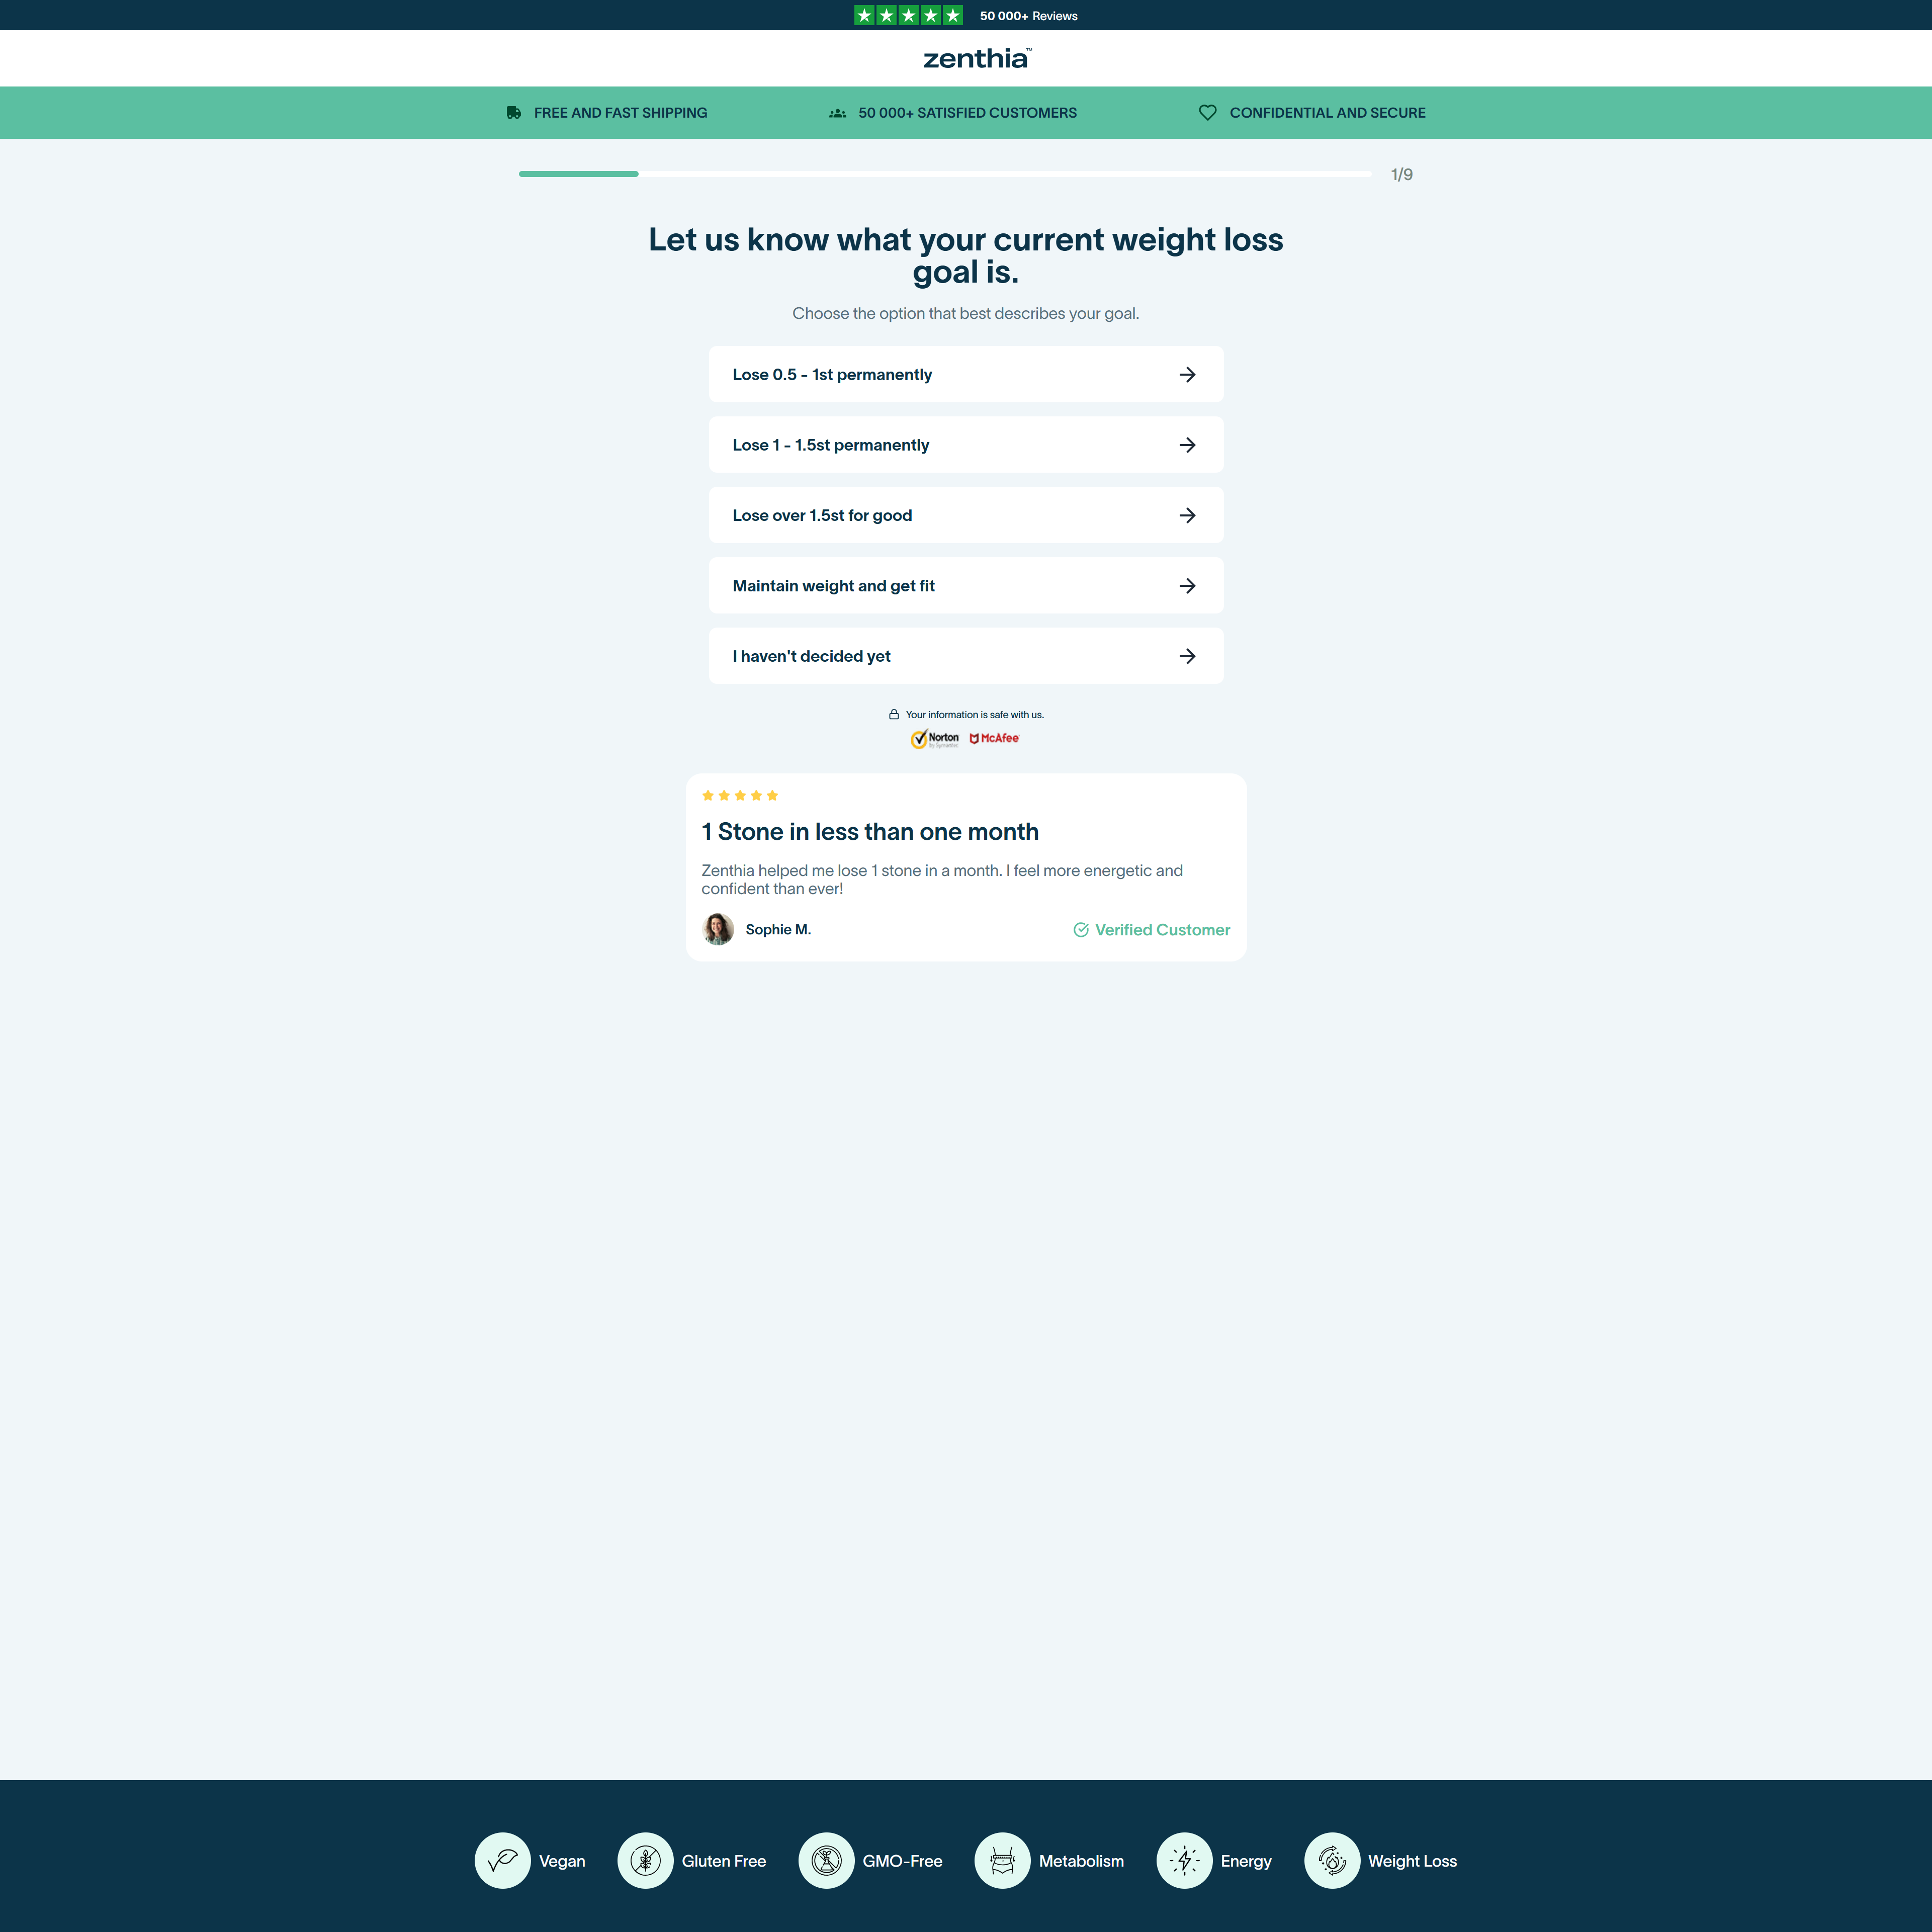Choose "Lose 1 - 1.5st permanently" goal
Viewport: 1932px width, 1932px height.
pos(965,445)
